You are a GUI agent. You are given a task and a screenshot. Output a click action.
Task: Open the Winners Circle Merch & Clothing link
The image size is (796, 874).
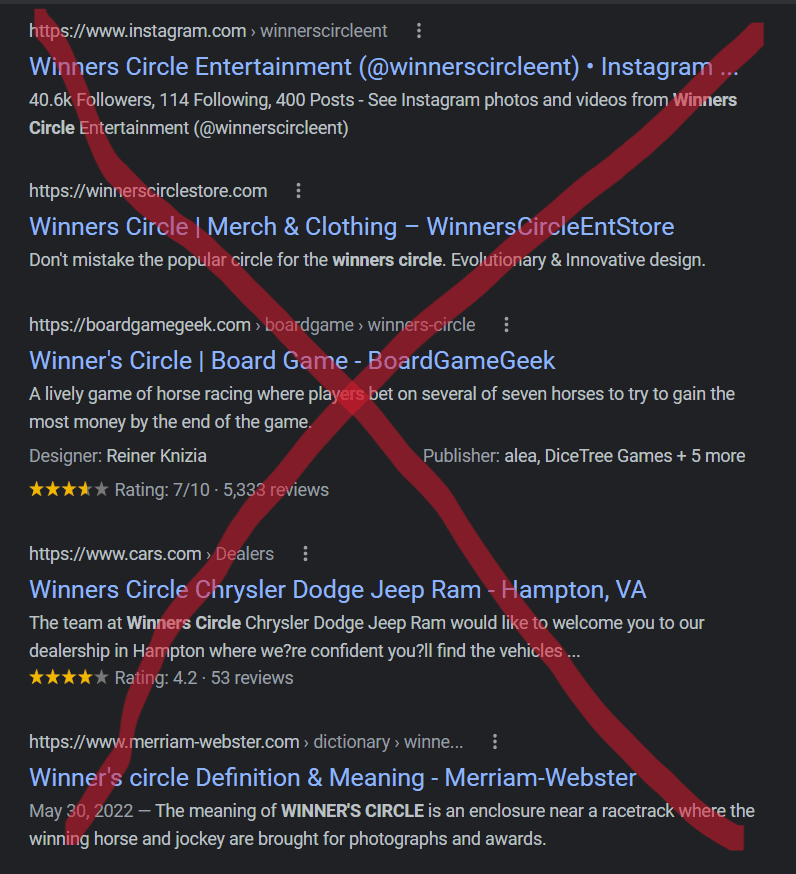click(x=352, y=226)
